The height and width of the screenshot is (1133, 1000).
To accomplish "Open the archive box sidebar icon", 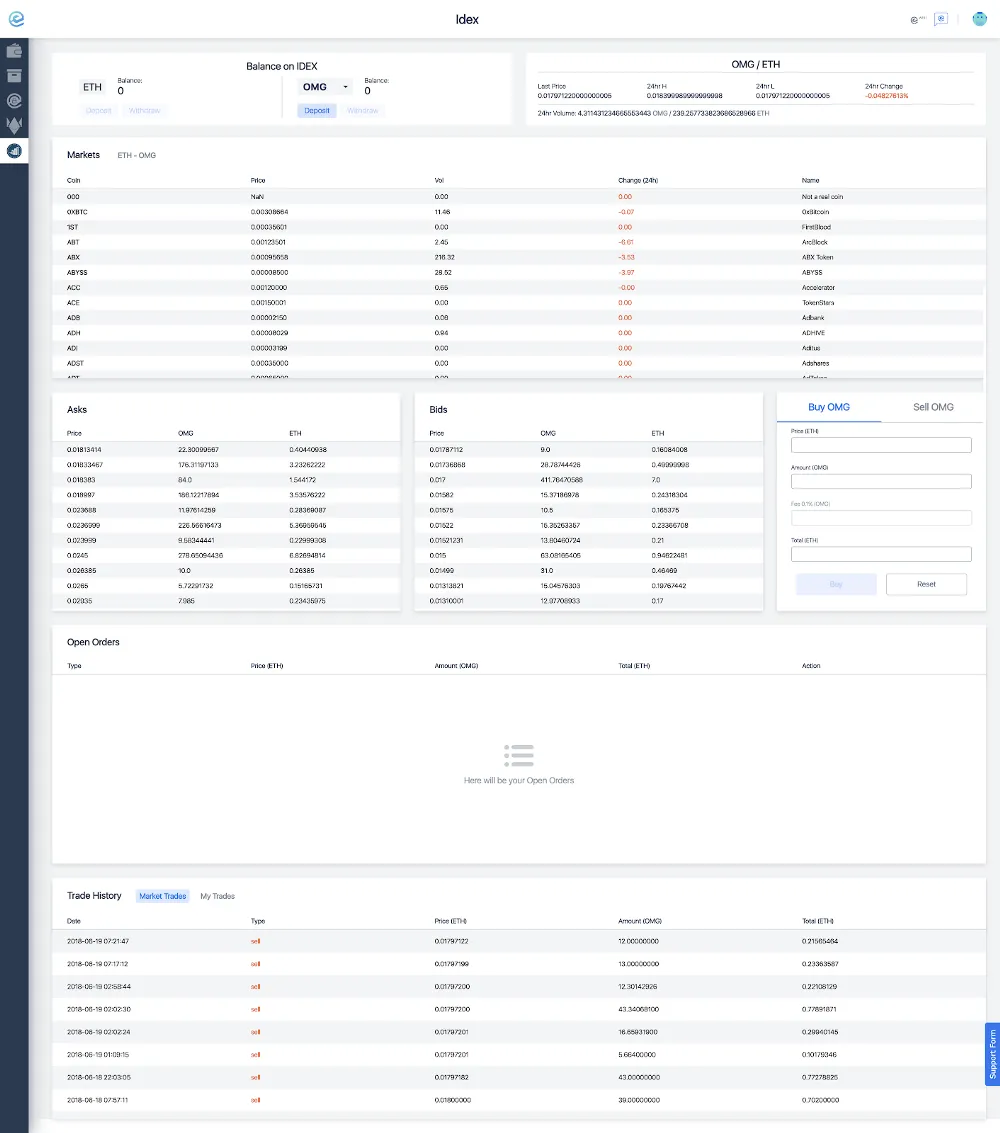I will point(14,75).
